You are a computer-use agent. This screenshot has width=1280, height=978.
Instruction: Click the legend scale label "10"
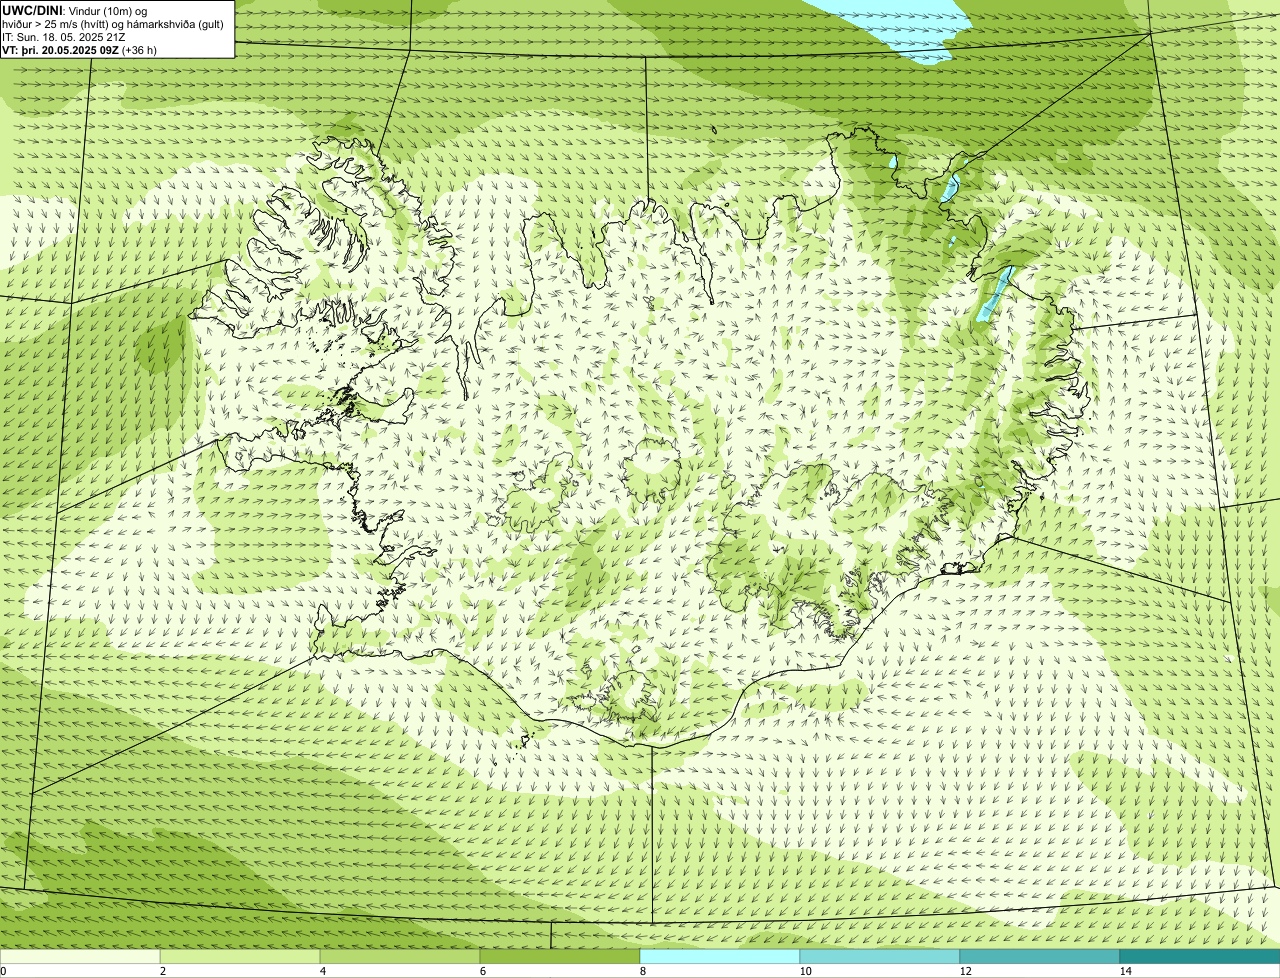click(805, 971)
